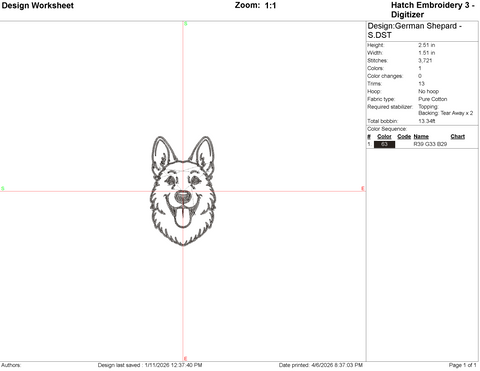Click the 'Required stabilizer:' label
Image resolution: width=480 pixels, height=371 pixels.
click(390, 107)
